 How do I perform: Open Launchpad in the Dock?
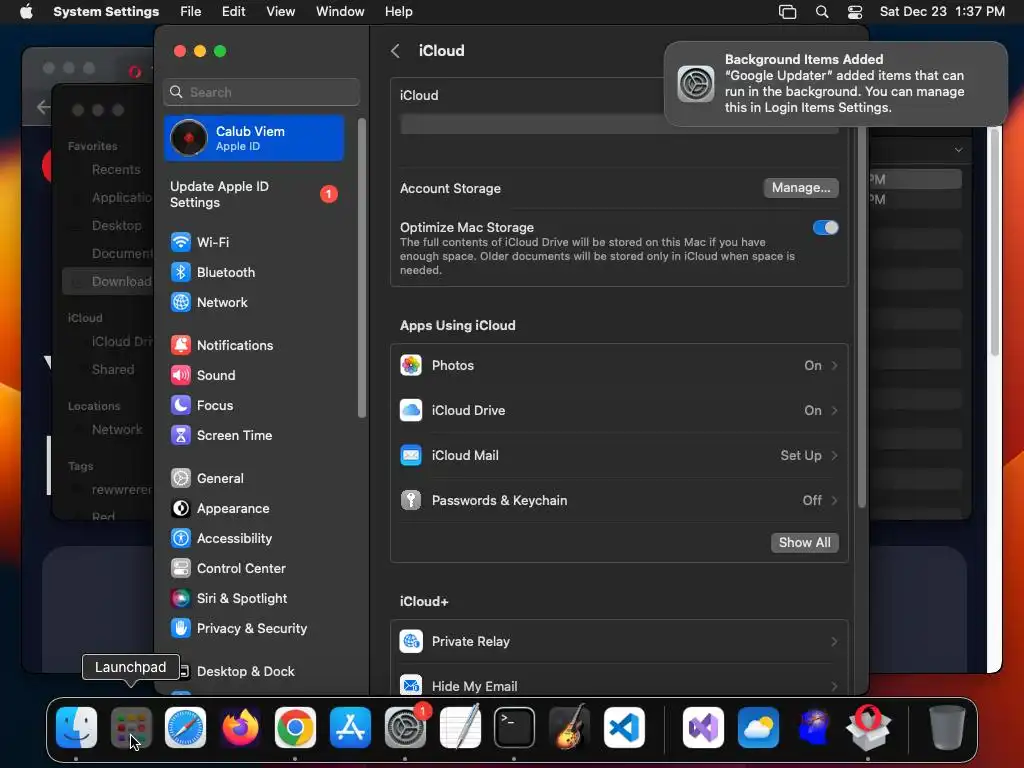pyautogui.click(x=131, y=727)
